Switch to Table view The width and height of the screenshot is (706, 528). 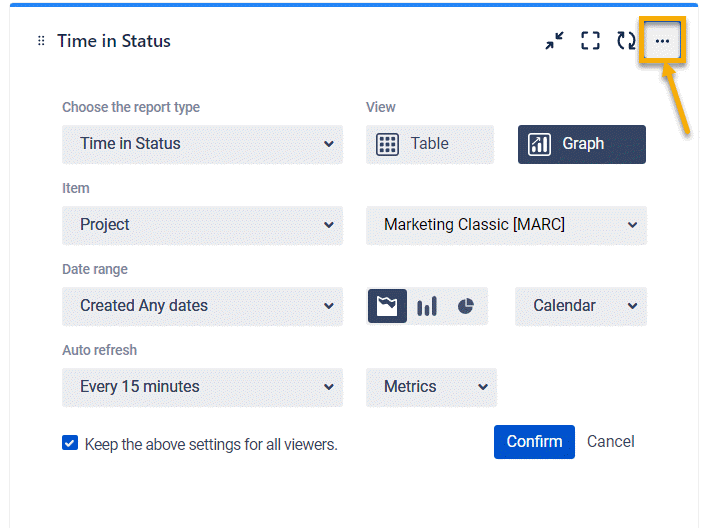tap(430, 144)
